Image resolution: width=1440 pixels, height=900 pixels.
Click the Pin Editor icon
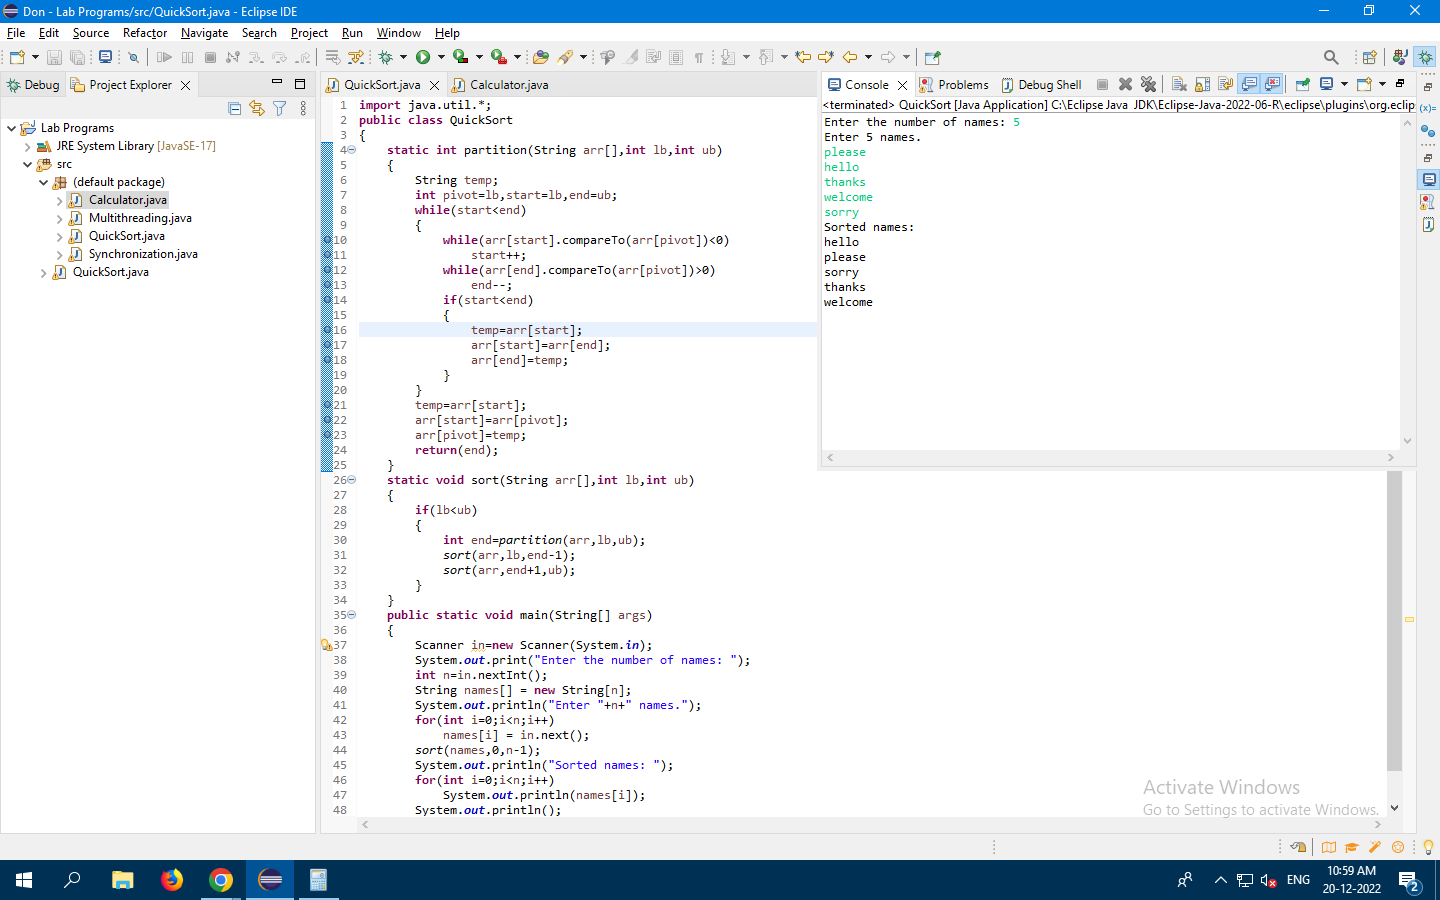click(932, 57)
